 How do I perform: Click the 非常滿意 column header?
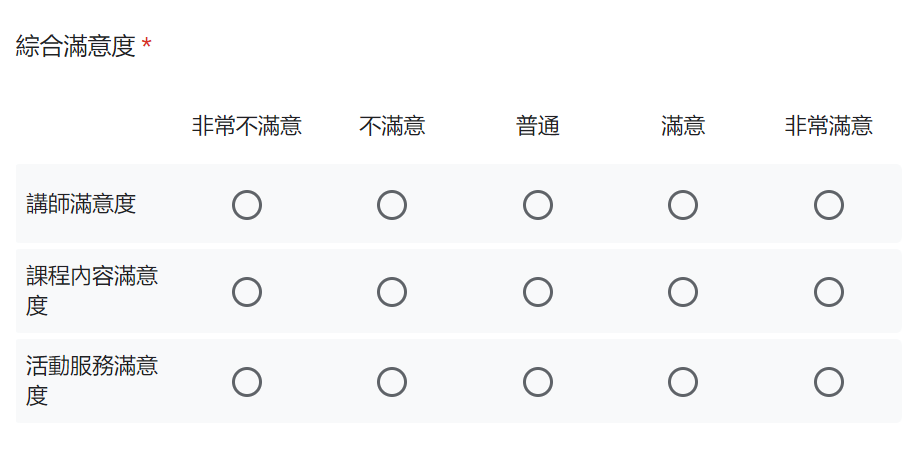(828, 126)
